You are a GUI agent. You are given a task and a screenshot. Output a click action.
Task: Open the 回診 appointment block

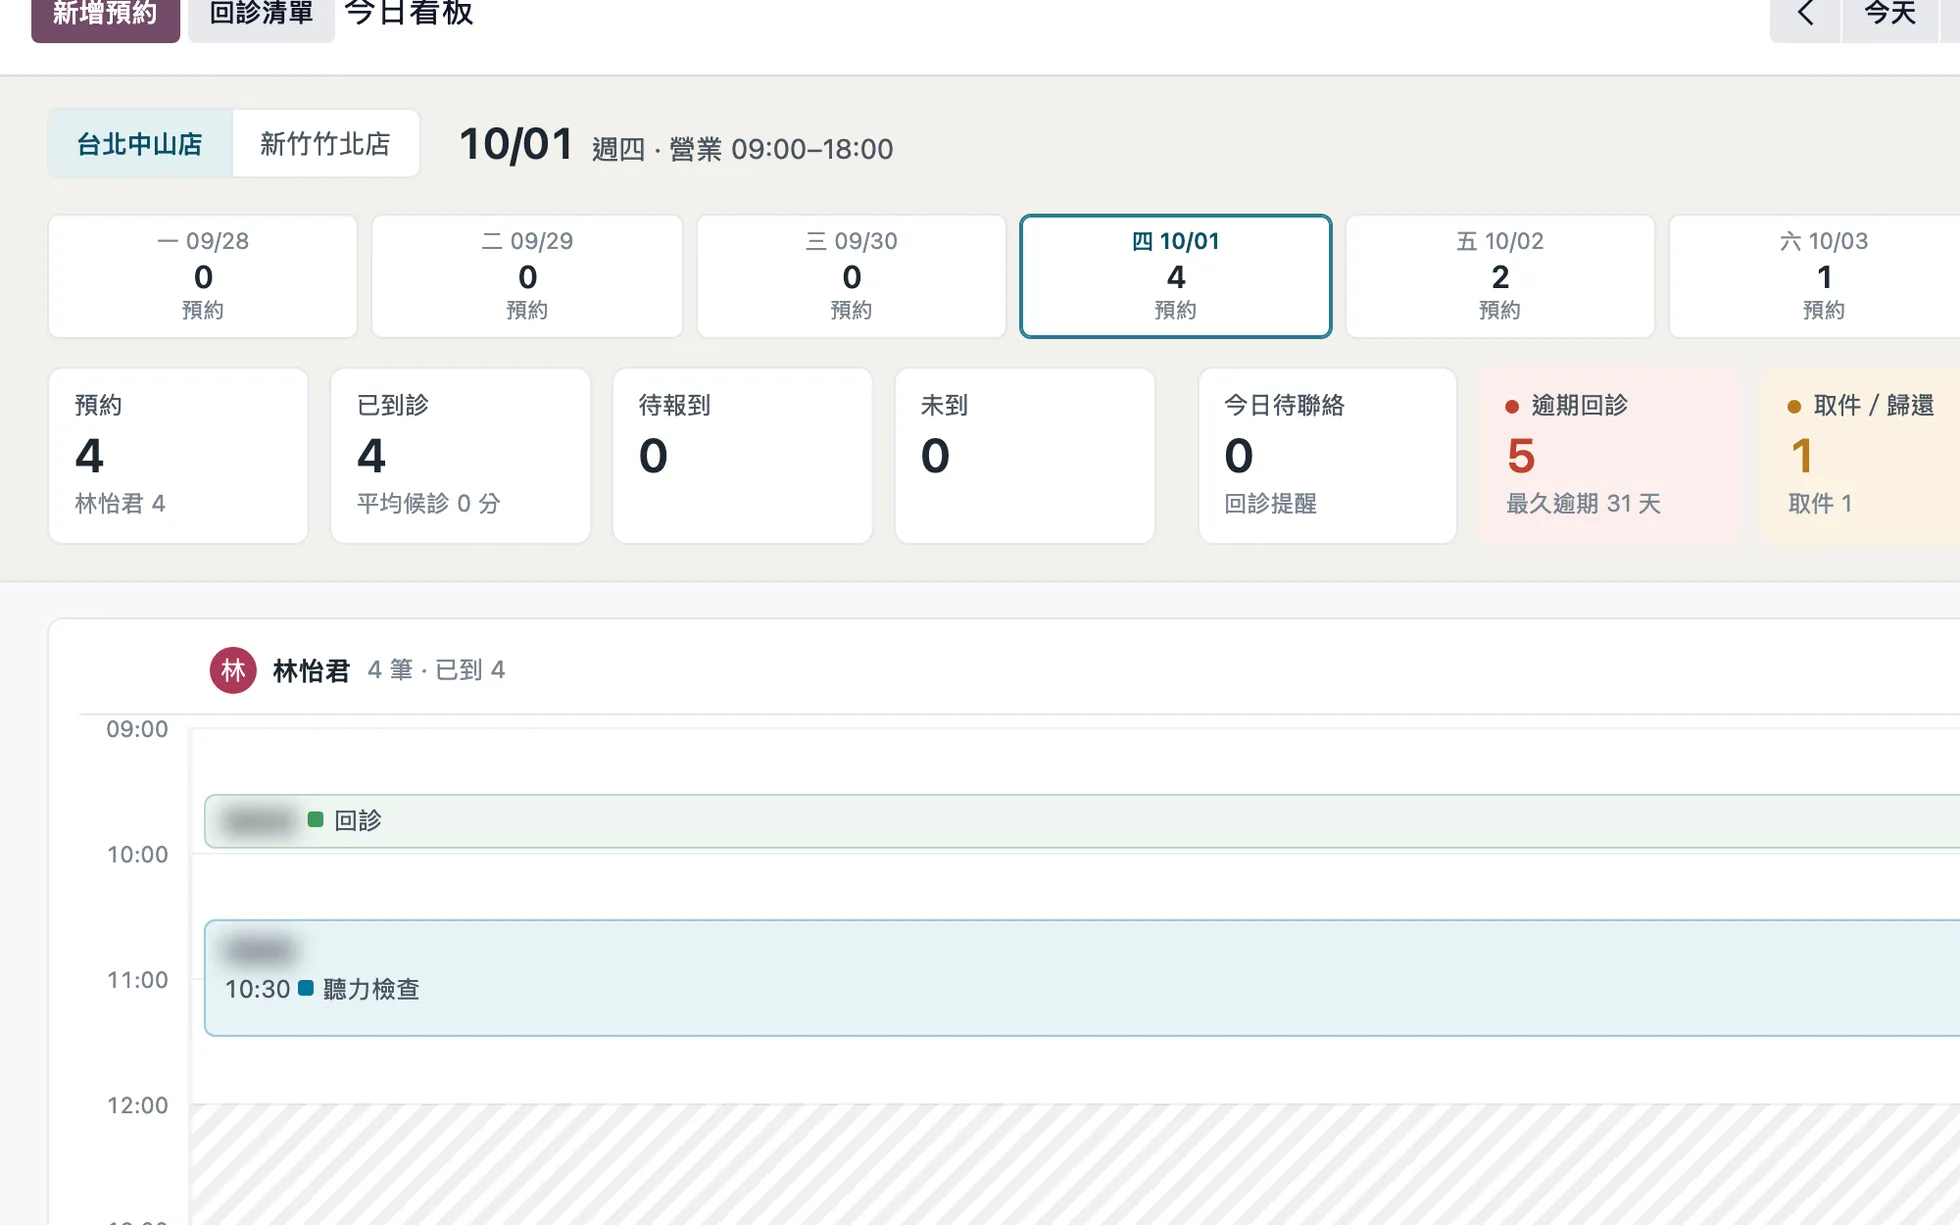[x=1082, y=821]
